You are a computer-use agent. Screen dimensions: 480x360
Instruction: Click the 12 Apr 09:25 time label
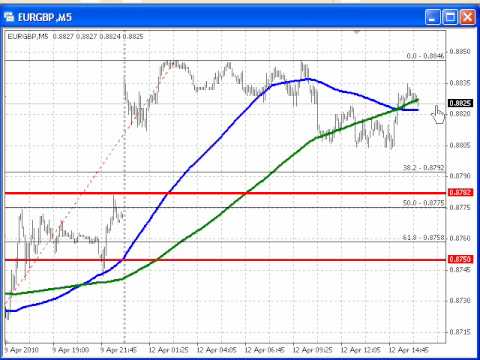[x=312, y=350]
